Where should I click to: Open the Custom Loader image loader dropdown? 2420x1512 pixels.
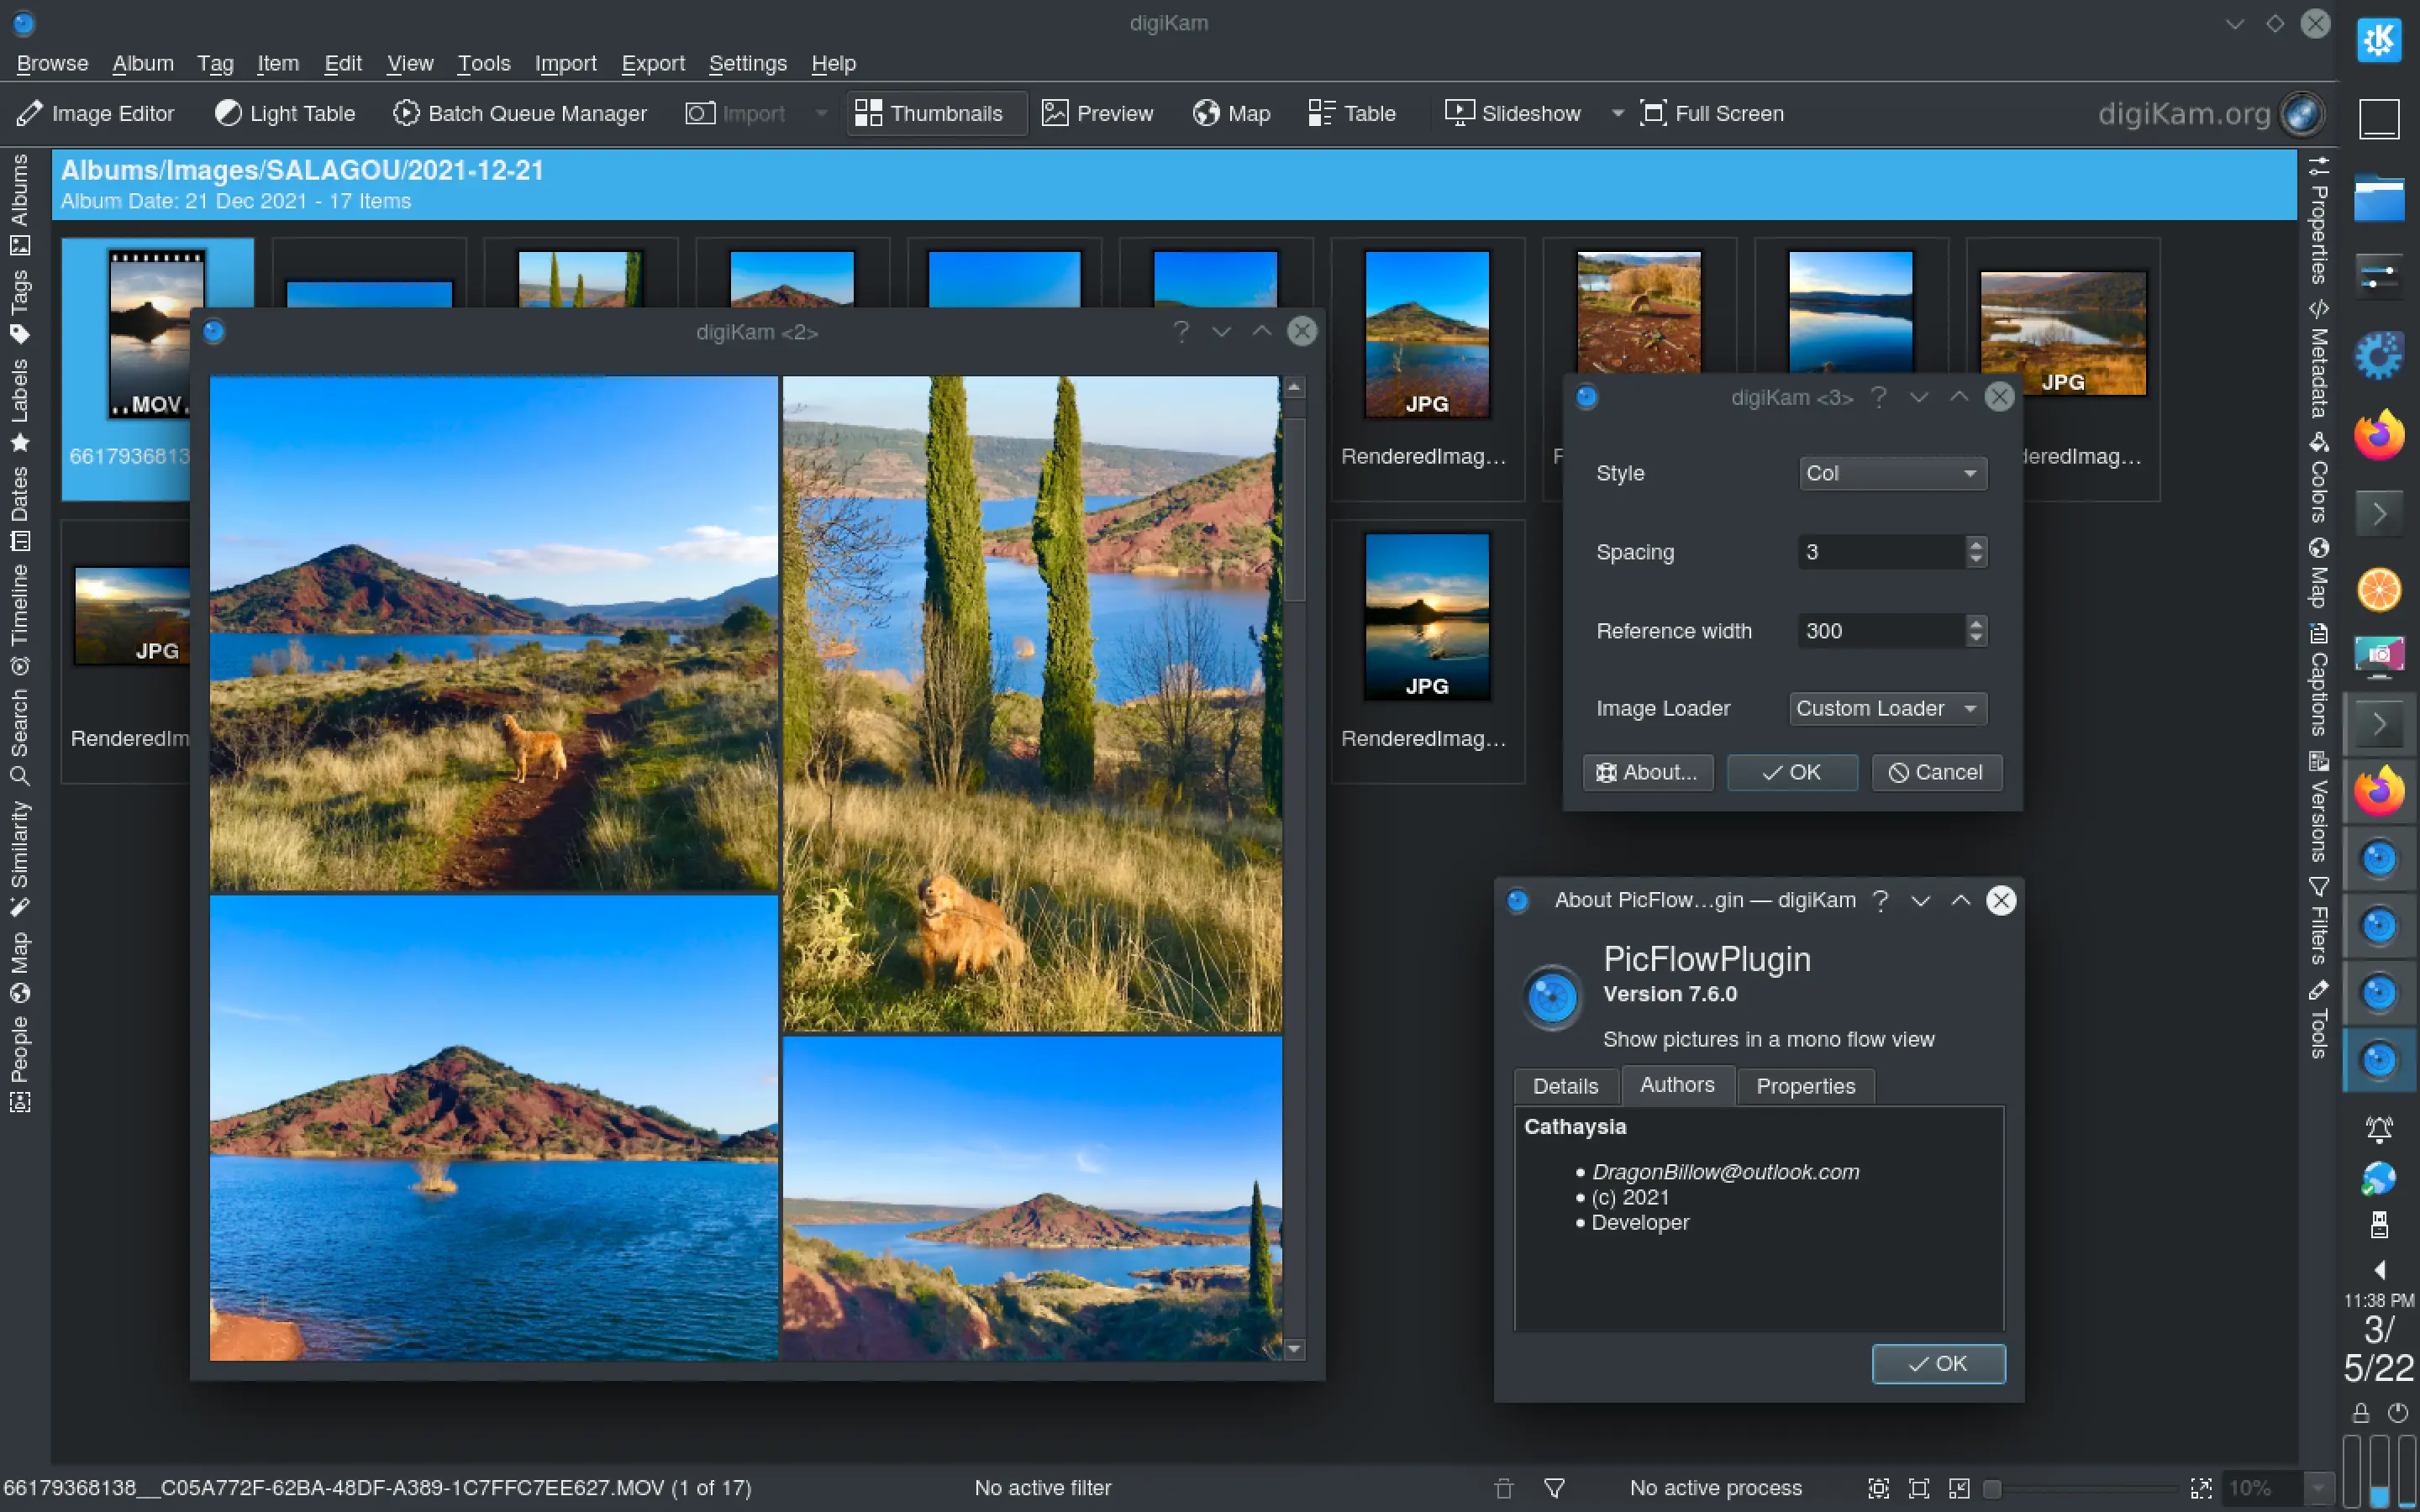click(1886, 708)
